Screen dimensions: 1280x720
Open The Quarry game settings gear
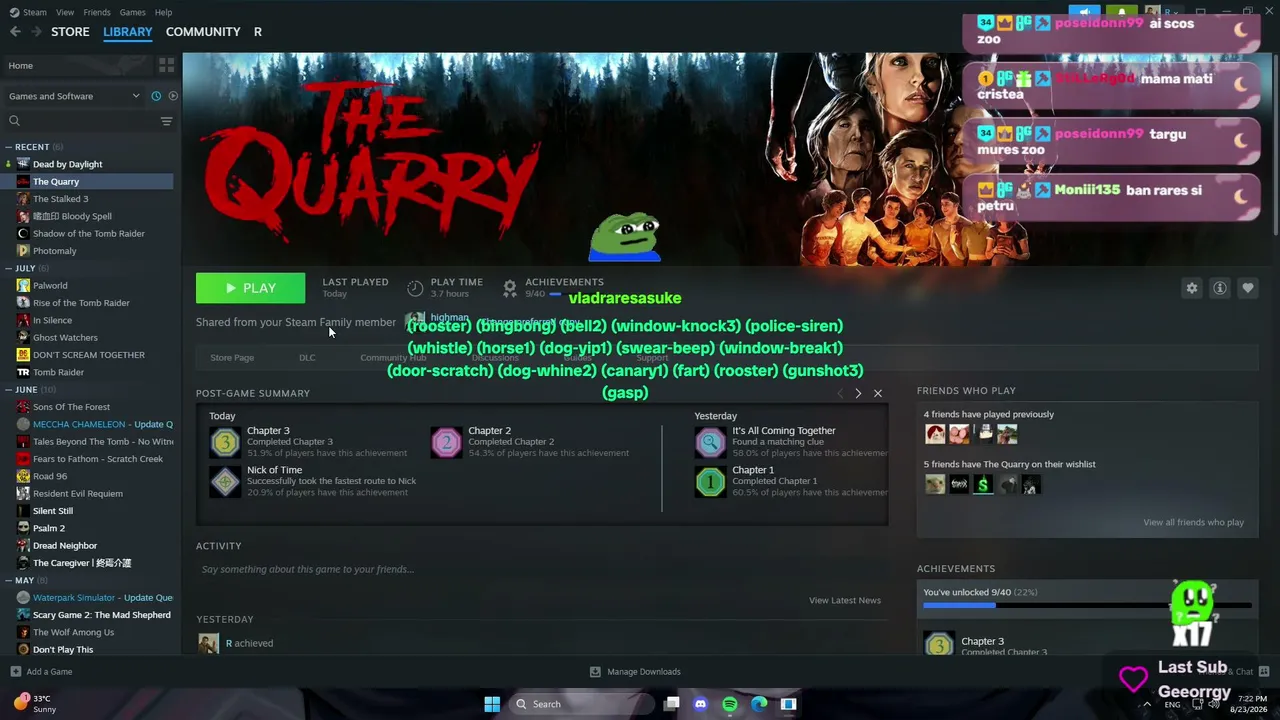coord(1192,288)
